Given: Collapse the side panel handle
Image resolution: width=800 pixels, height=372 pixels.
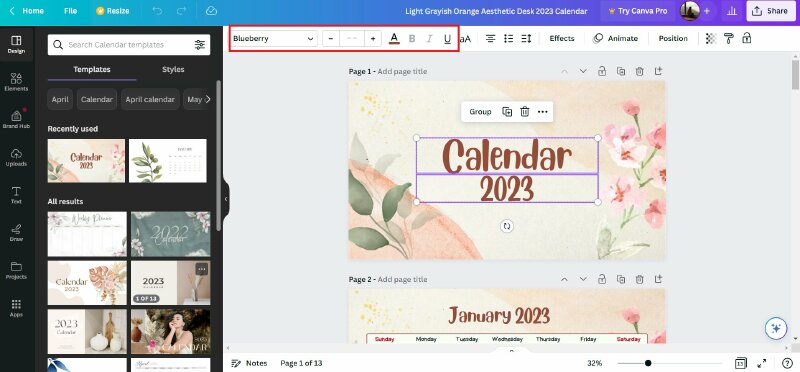Looking at the screenshot, I should click(226, 199).
